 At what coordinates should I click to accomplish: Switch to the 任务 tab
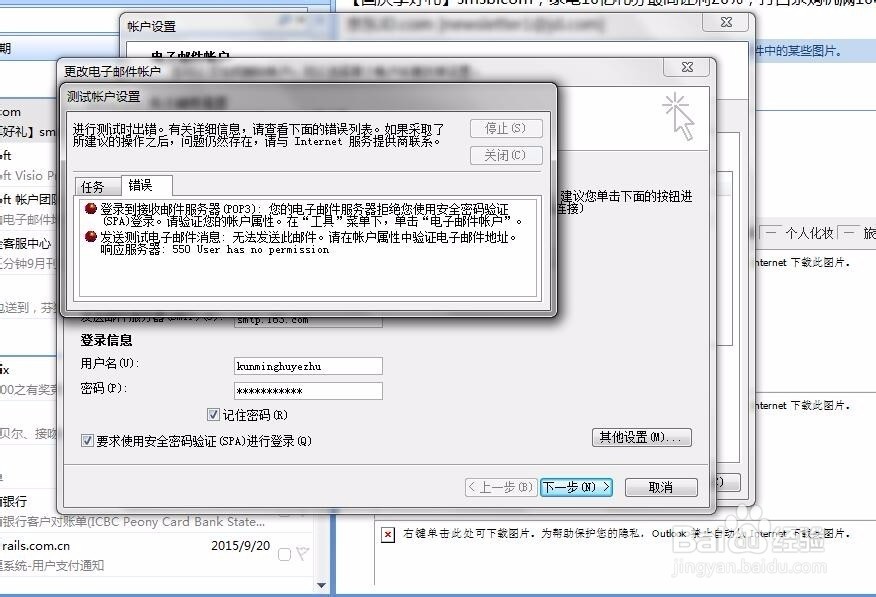94,186
